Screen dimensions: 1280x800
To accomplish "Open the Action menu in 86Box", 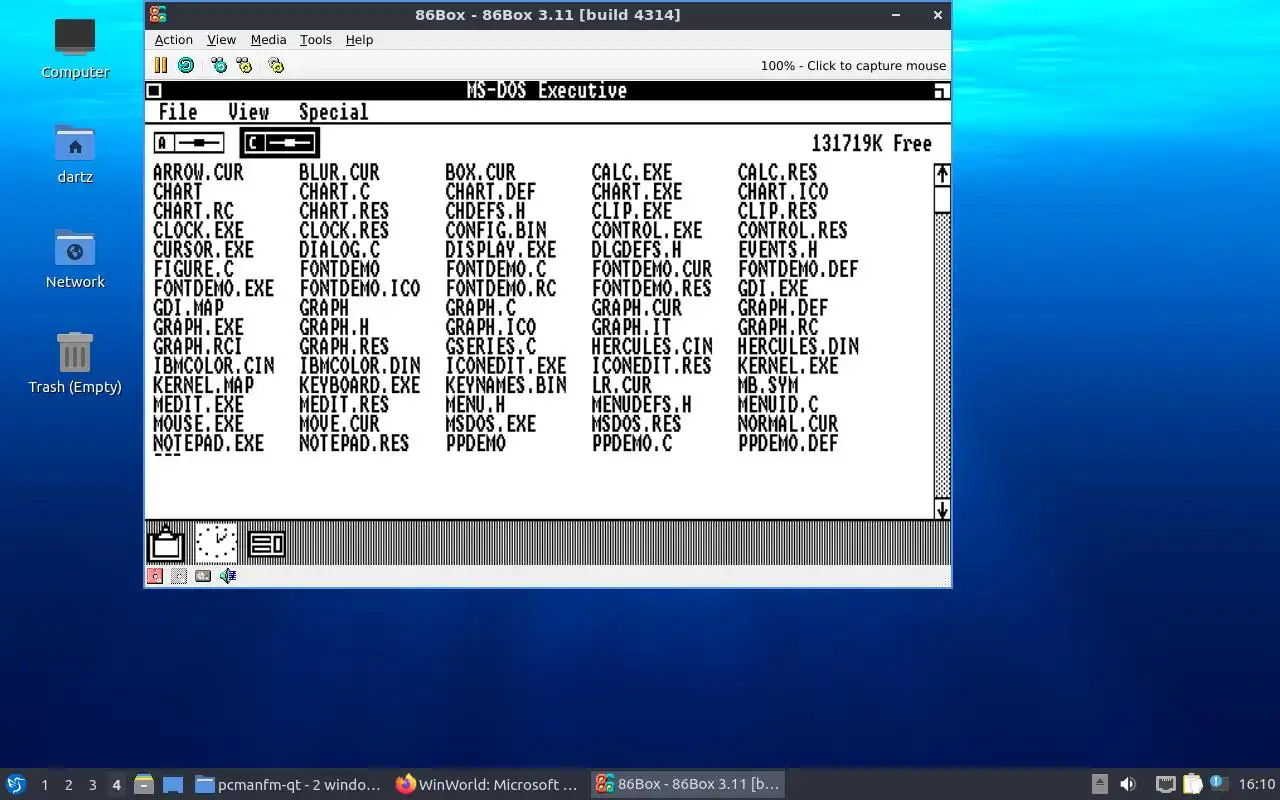I will tap(174, 40).
